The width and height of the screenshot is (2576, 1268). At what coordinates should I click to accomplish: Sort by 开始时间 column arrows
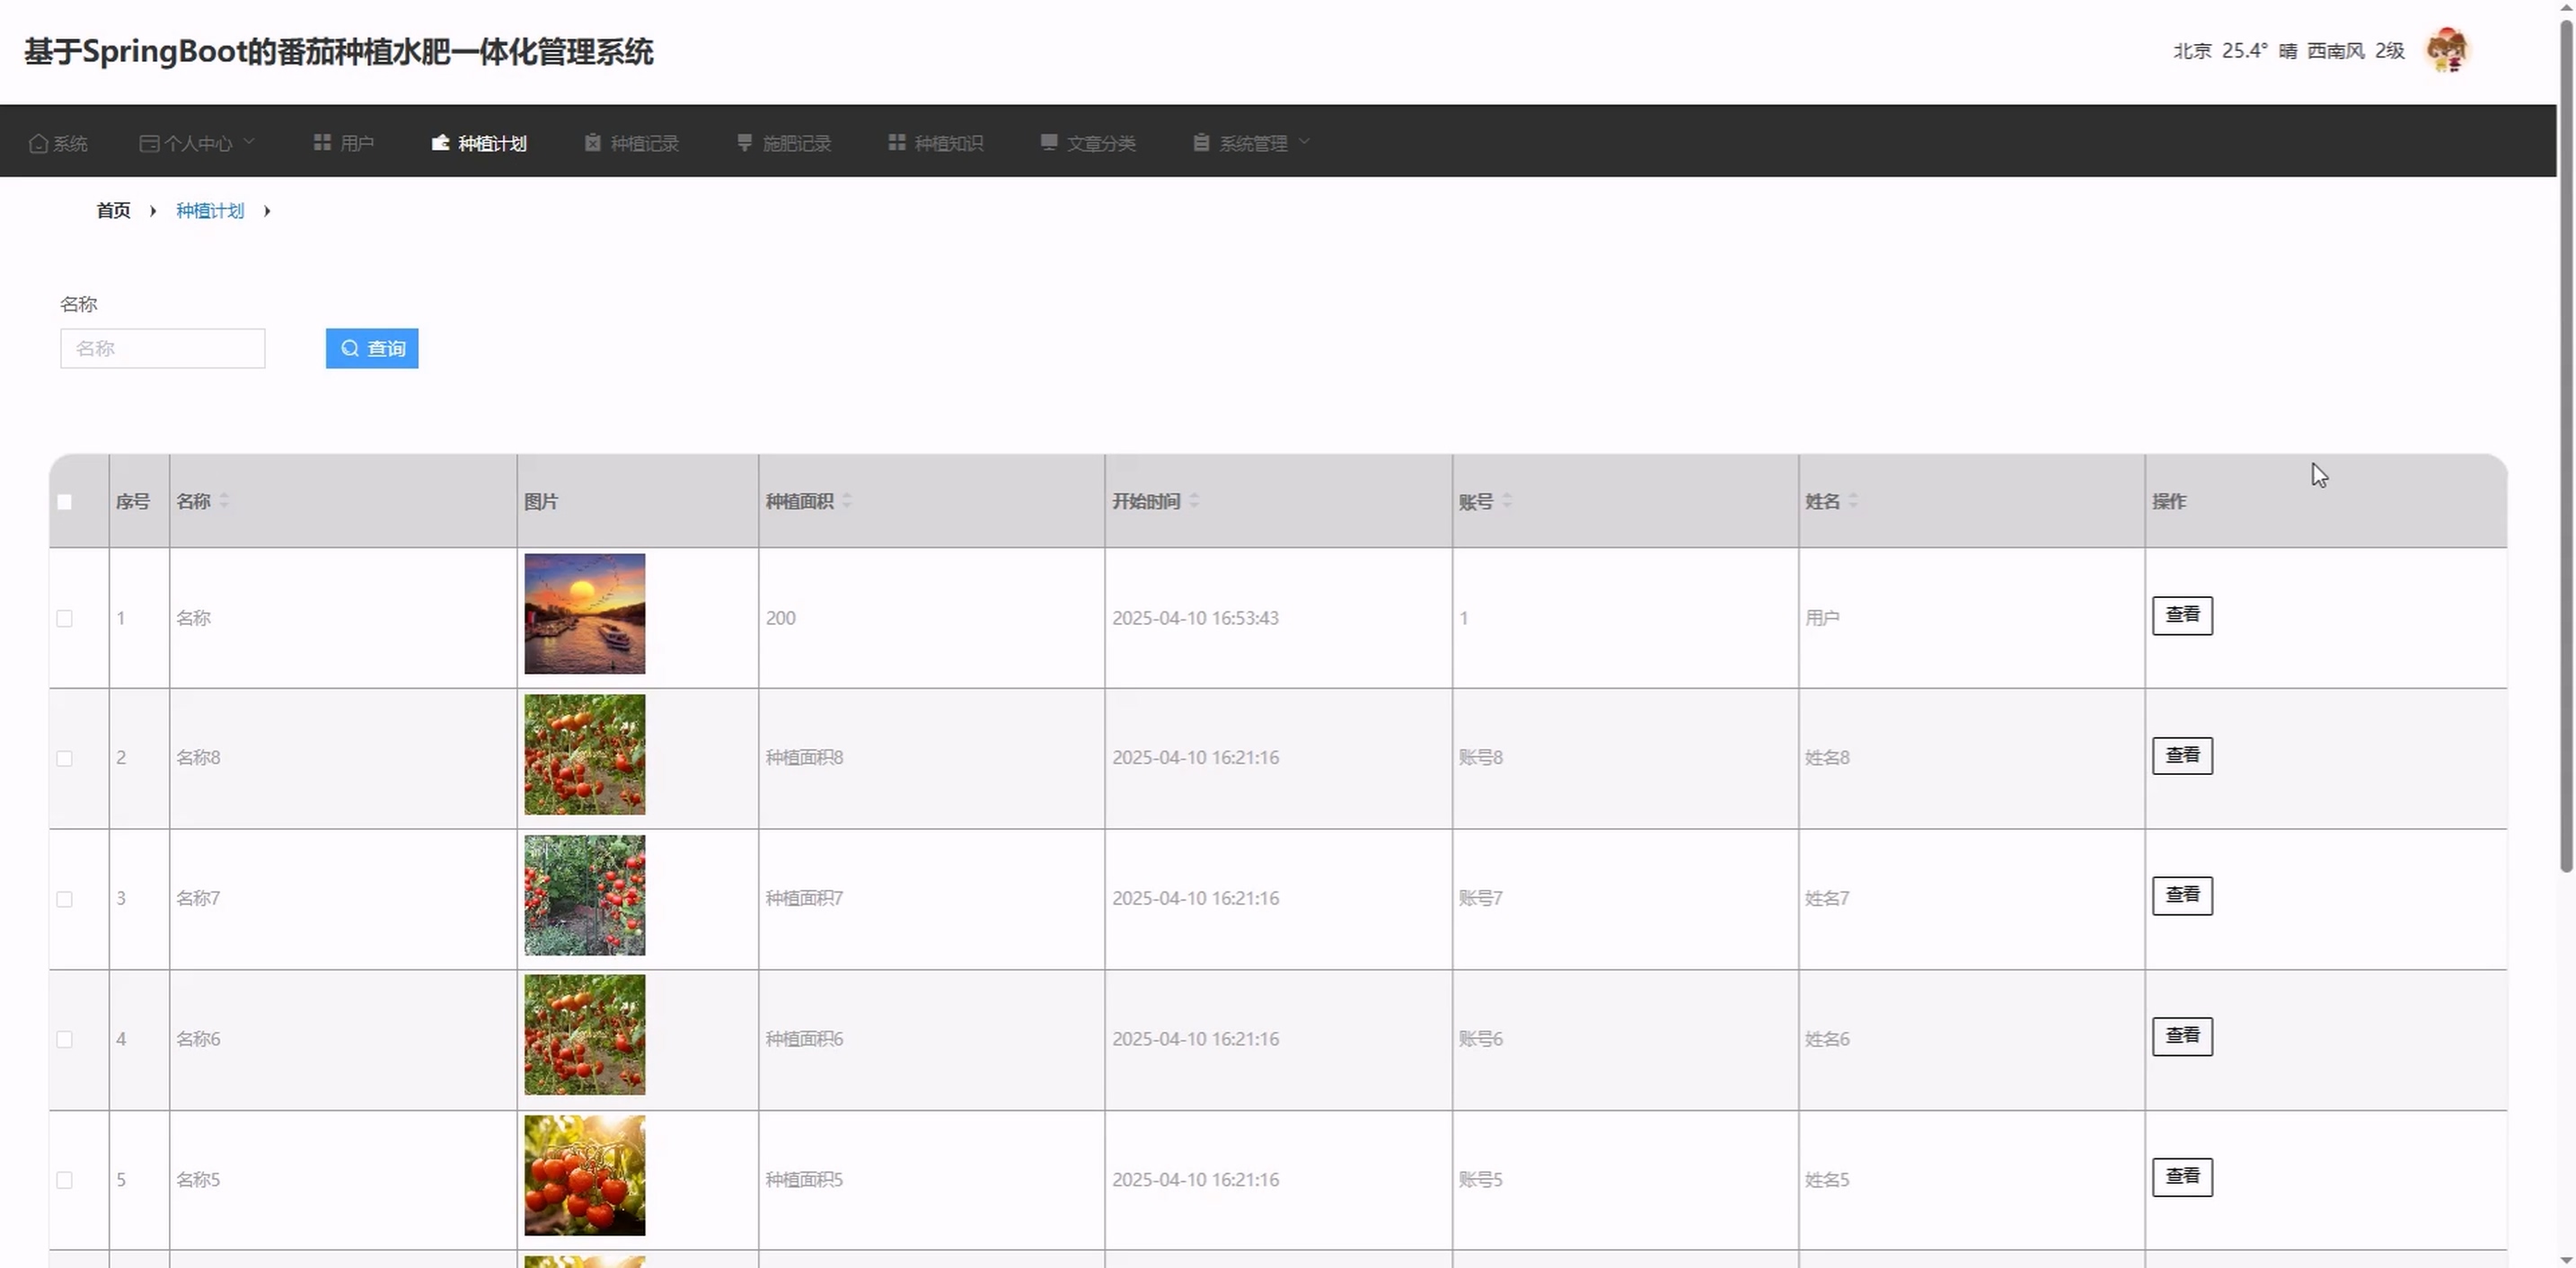1194,501
